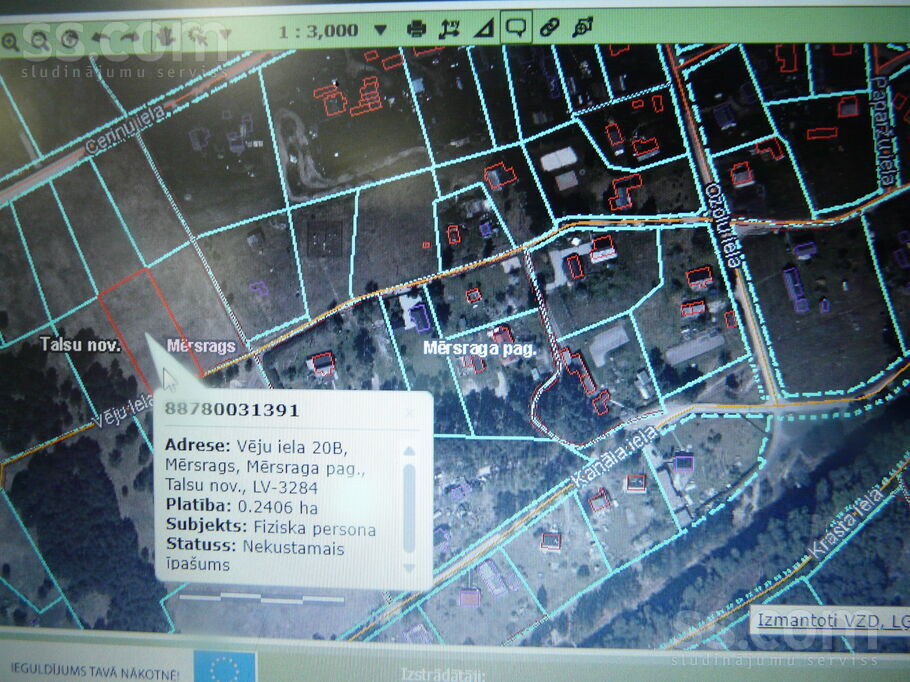Click the Izmantoti VZD attribution link
This screenshot has width=910, height=682.
pos(832,620)
